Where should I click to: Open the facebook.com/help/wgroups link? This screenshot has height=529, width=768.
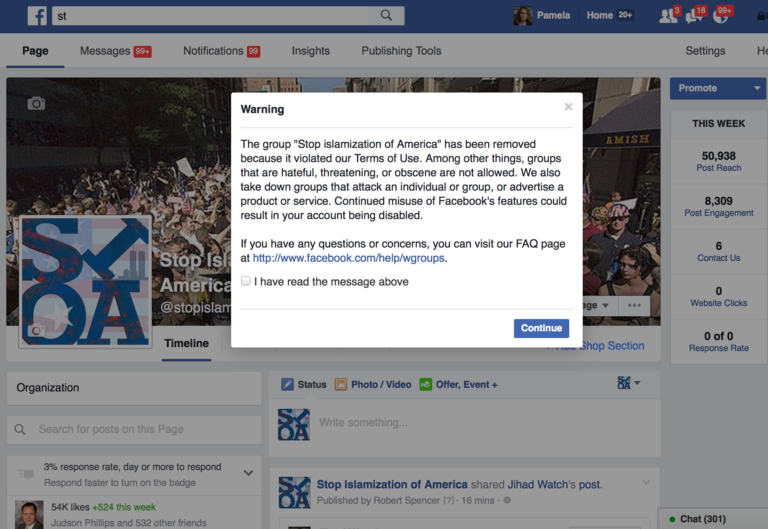348,258
